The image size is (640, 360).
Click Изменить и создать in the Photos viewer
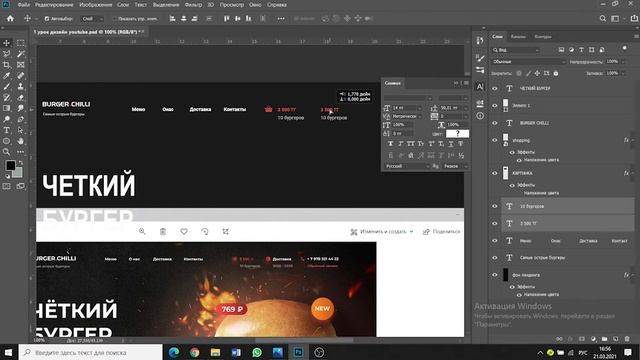(x=382, y=231)
